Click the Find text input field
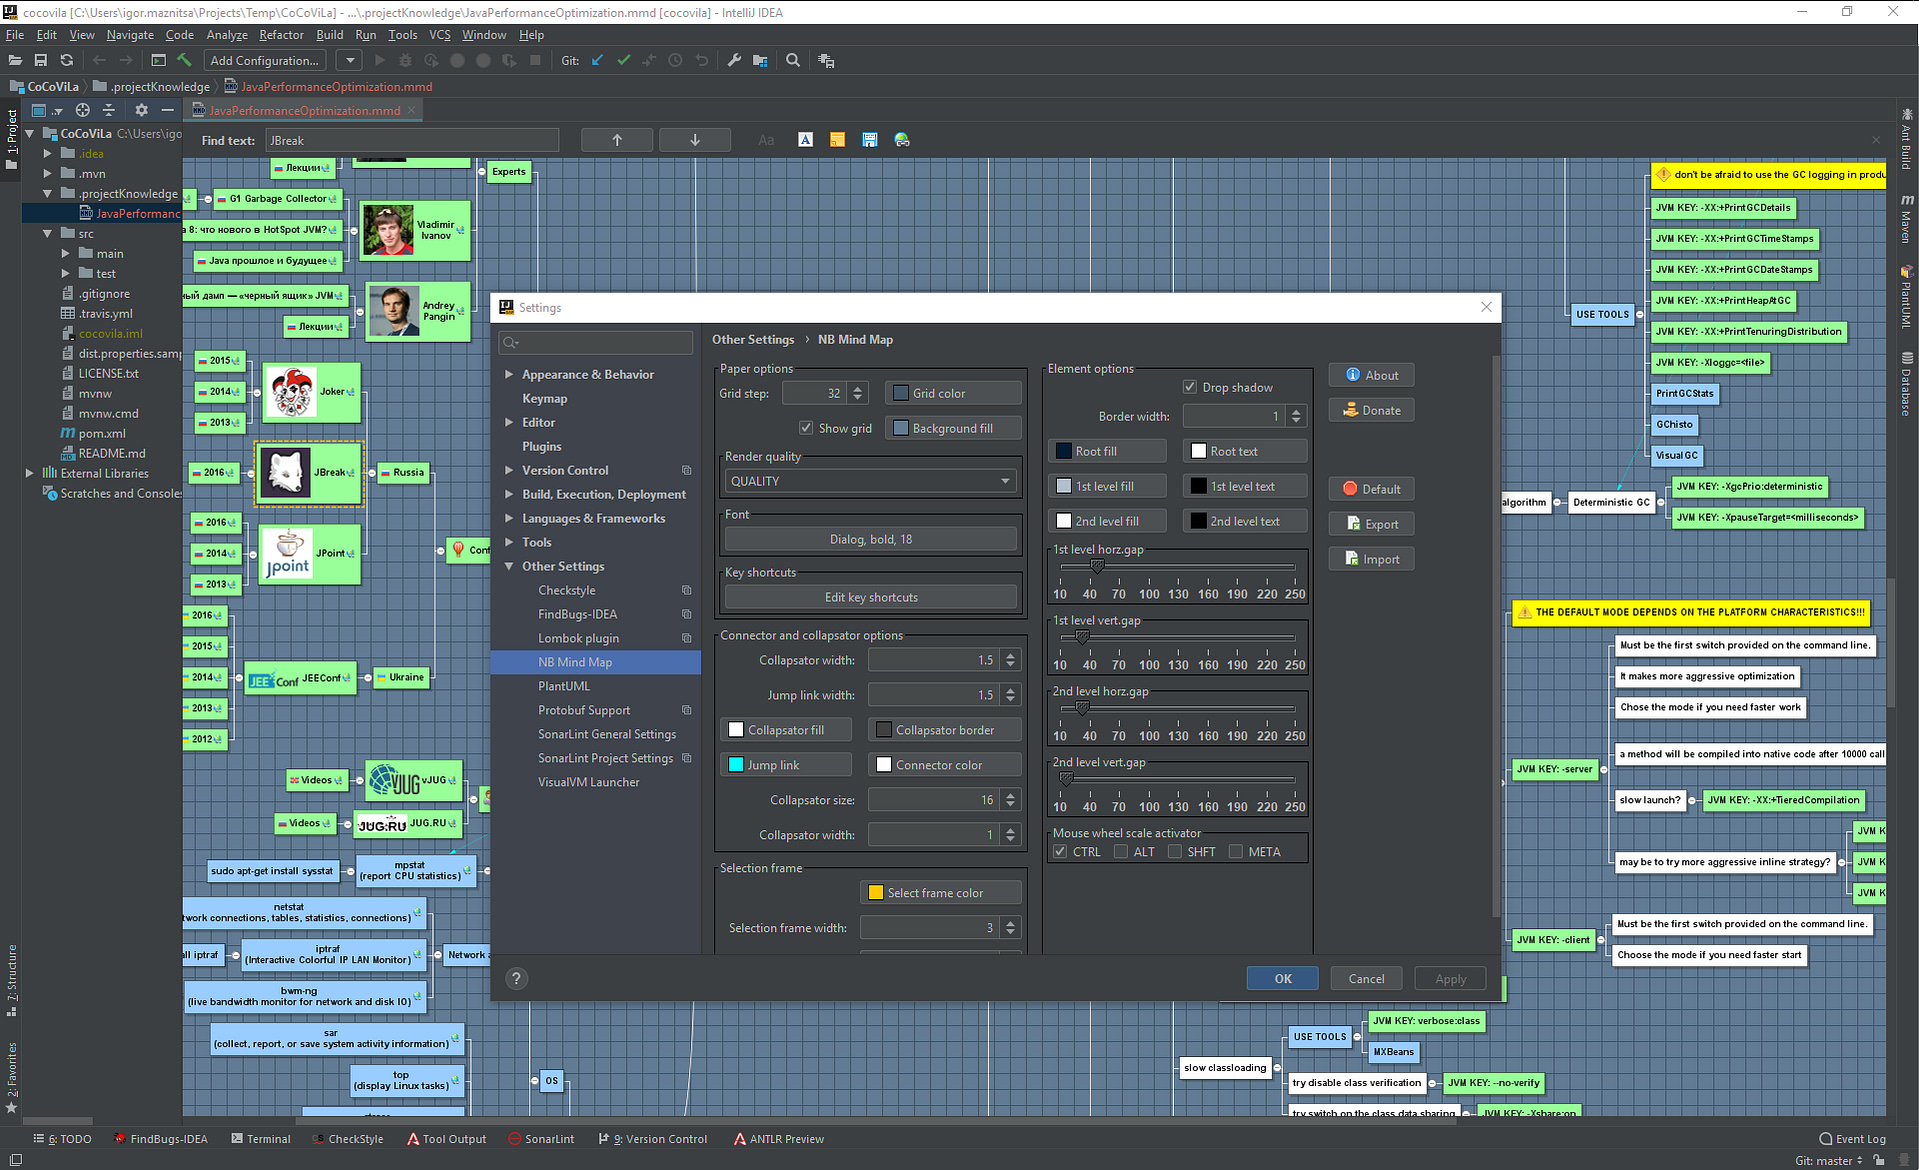Viewport: 1919px width, 1170px height. click(411, 140)
